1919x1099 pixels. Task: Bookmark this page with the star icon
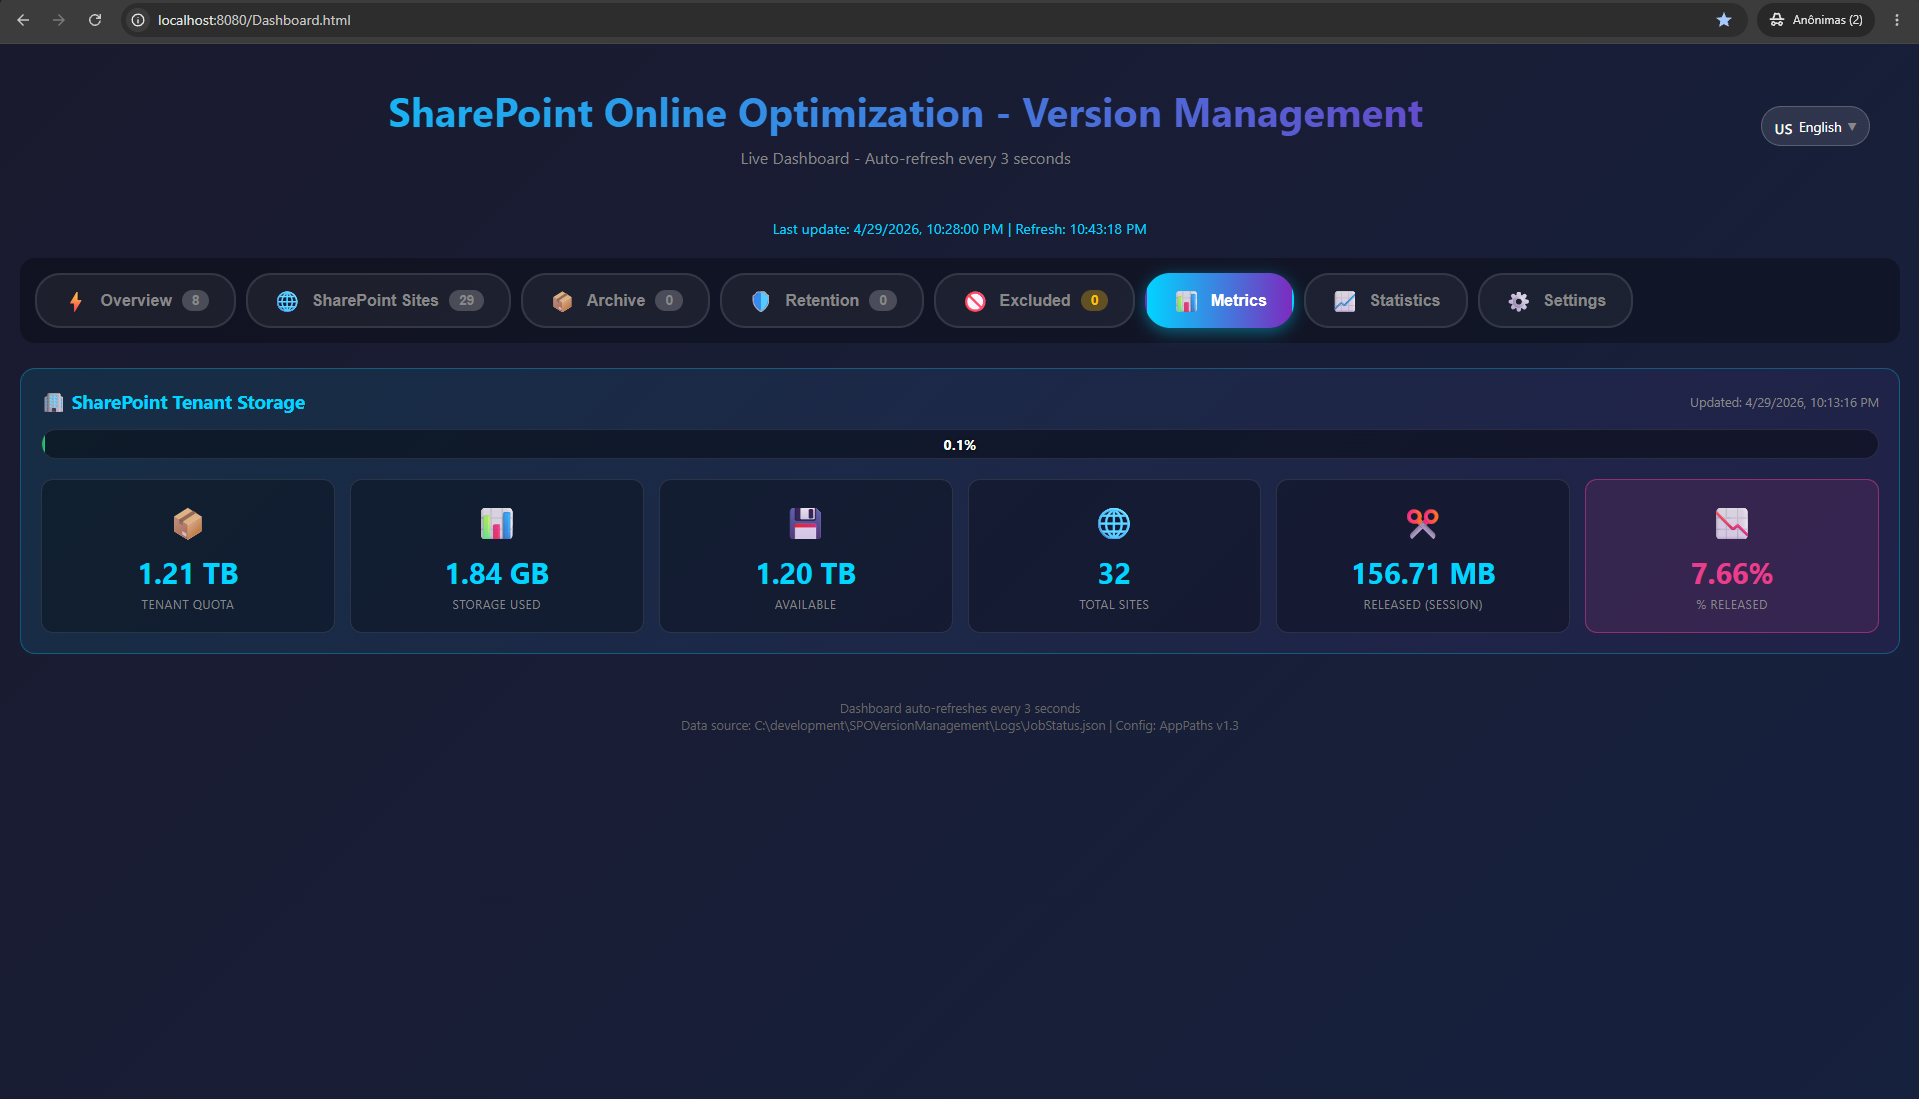pyautogui.click(x=1724, y=20)
